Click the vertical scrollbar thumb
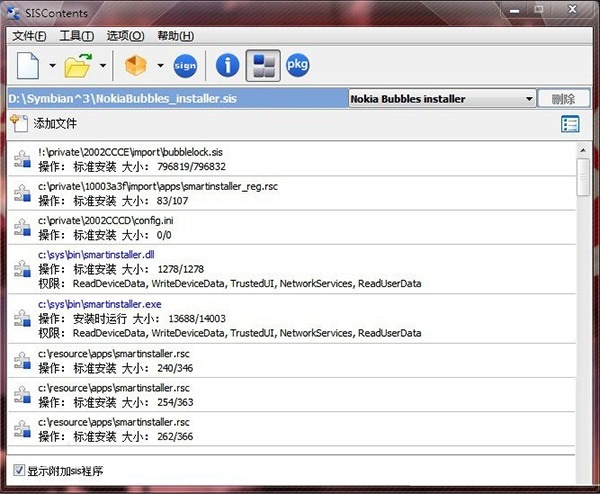Image resolution: width=600 pixels, height=494 pixels. point(583,177)
